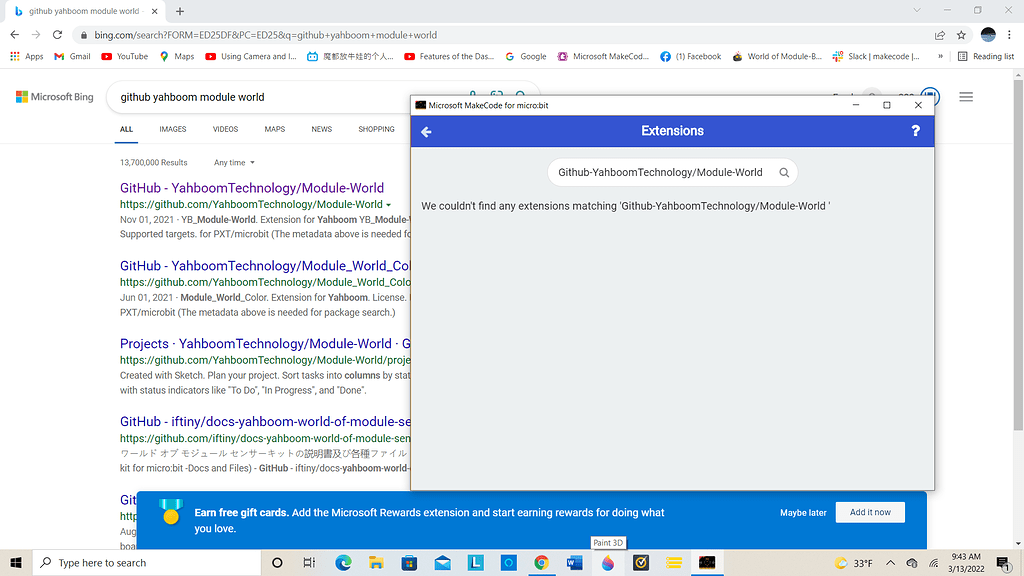Viewport: 1024px width, 576px height.
Task: Open Windows Start menu
Action: pyautogui.click(x=16, y=562)
